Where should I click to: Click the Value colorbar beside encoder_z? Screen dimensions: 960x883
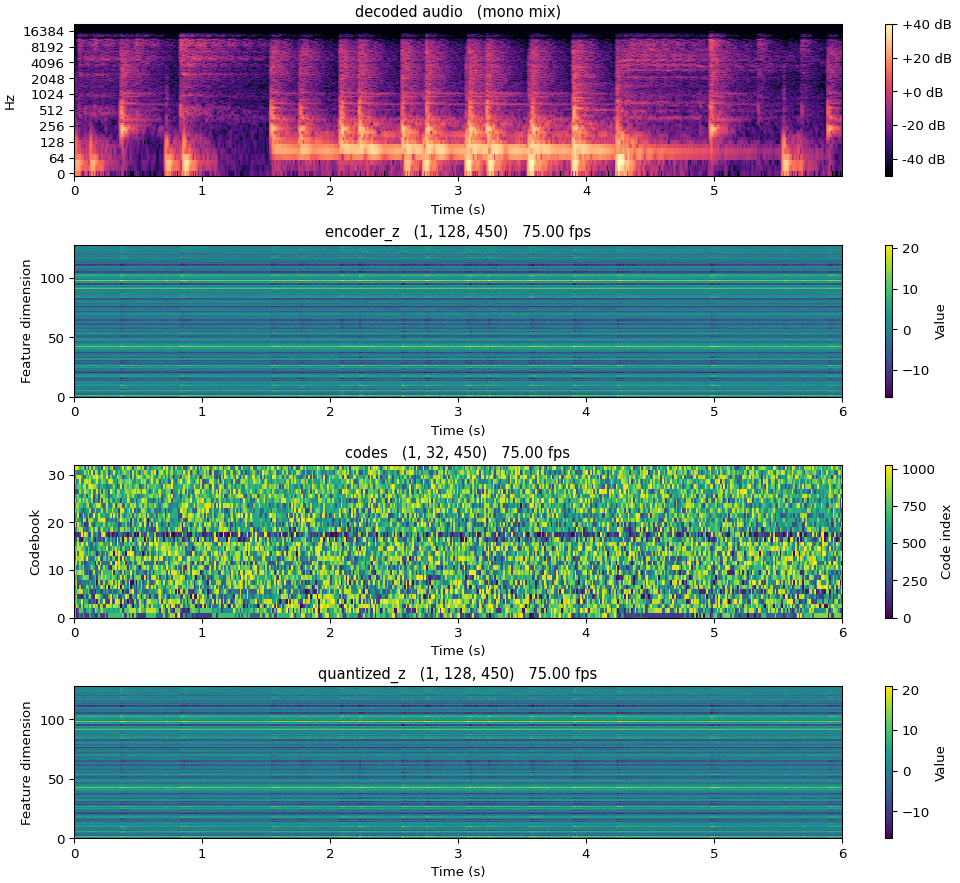point(889,321)
